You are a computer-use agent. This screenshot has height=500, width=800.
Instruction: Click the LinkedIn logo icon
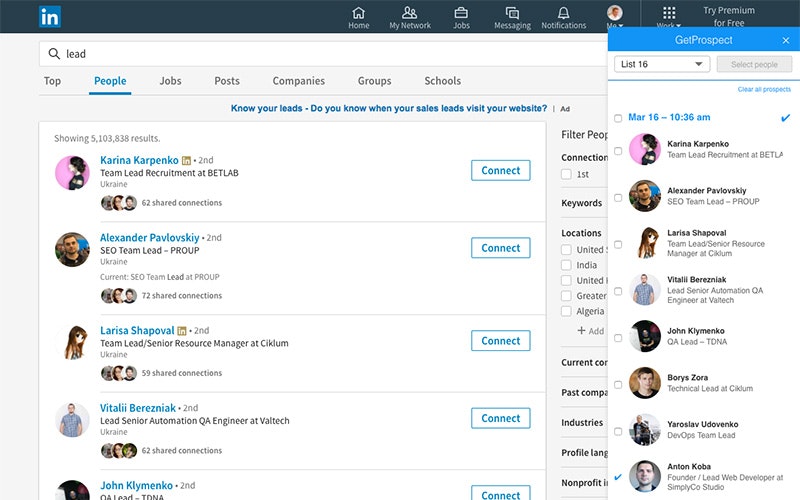[49, 17]
